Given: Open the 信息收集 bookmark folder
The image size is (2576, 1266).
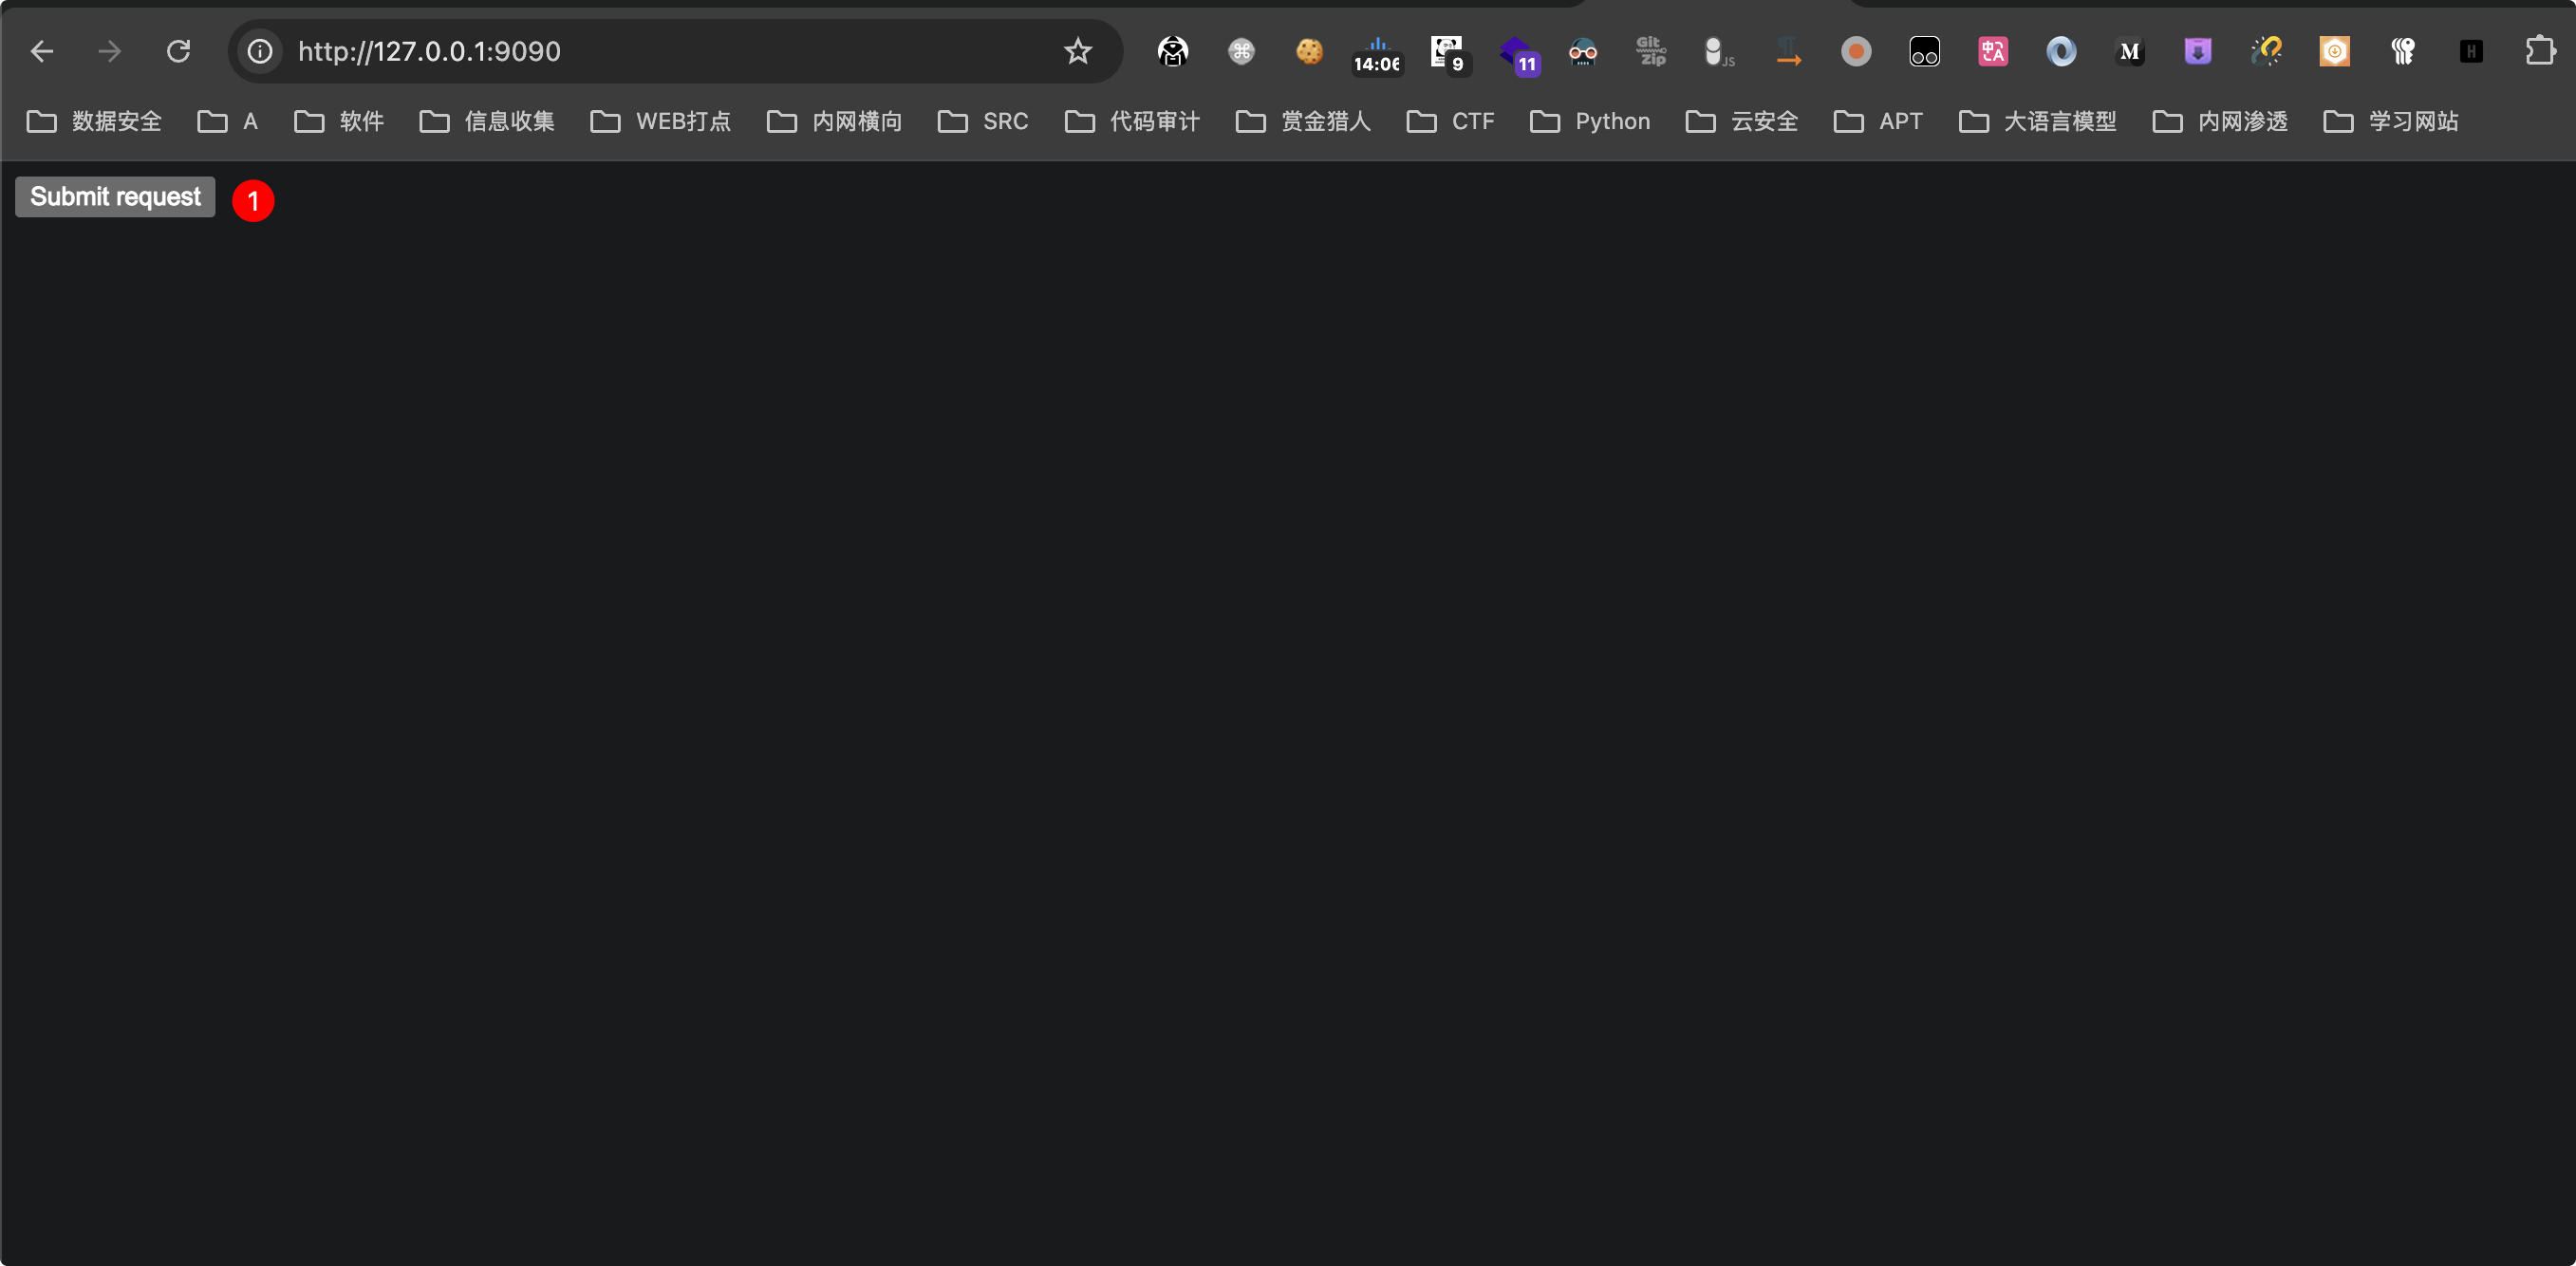Looking at the screenshot, I should (487, 121).
